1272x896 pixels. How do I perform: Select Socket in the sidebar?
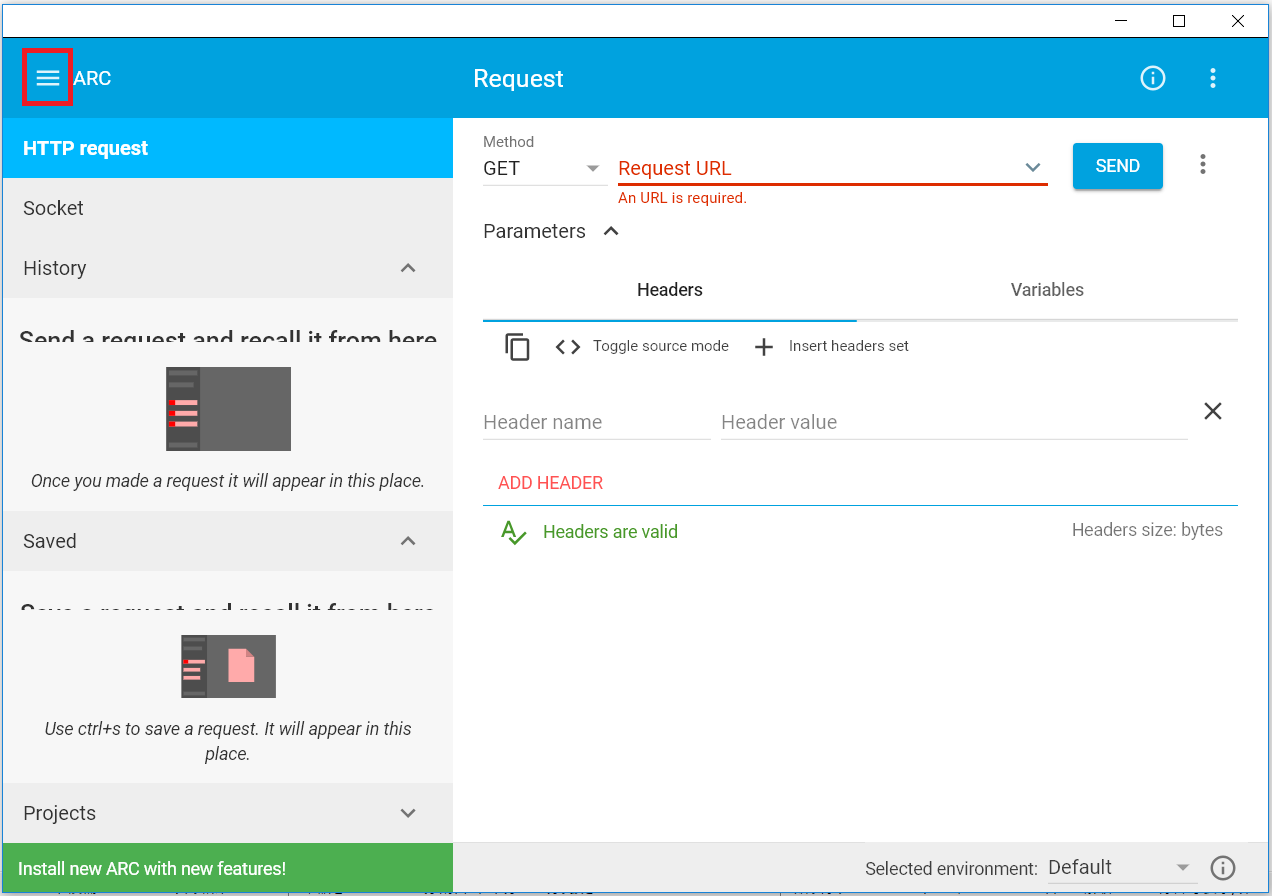(228, 208)
